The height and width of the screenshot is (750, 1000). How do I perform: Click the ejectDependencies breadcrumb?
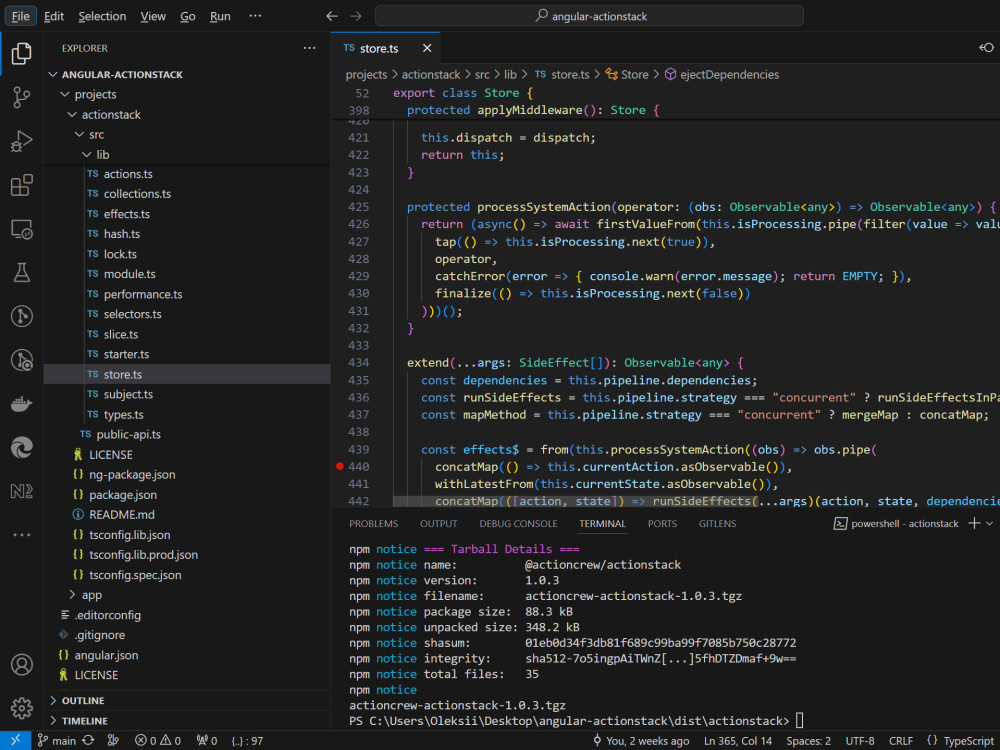pos(722,75)
